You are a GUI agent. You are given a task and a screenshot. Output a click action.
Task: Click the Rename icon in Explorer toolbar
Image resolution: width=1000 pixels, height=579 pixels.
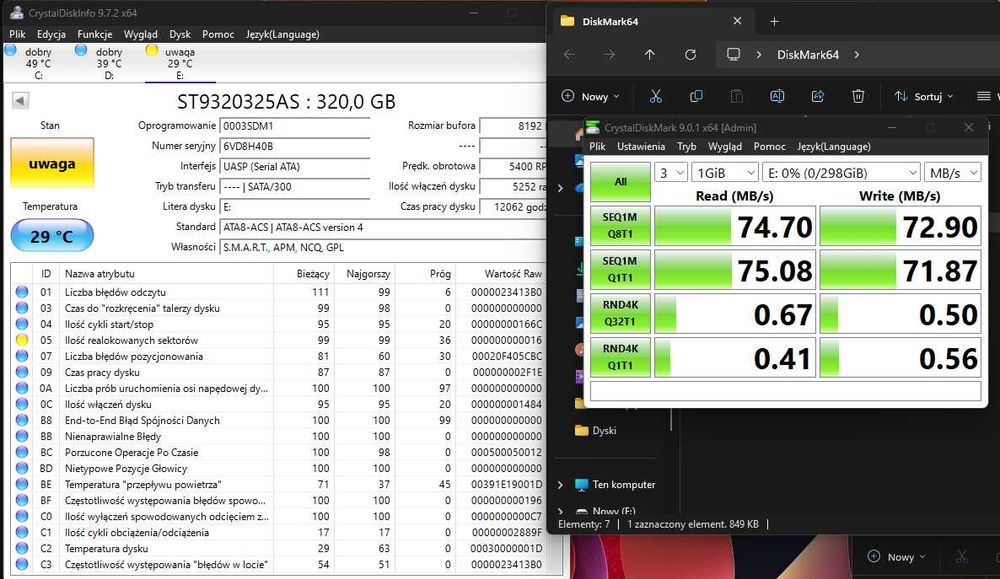pyautogui.click(x=777, y=96)
